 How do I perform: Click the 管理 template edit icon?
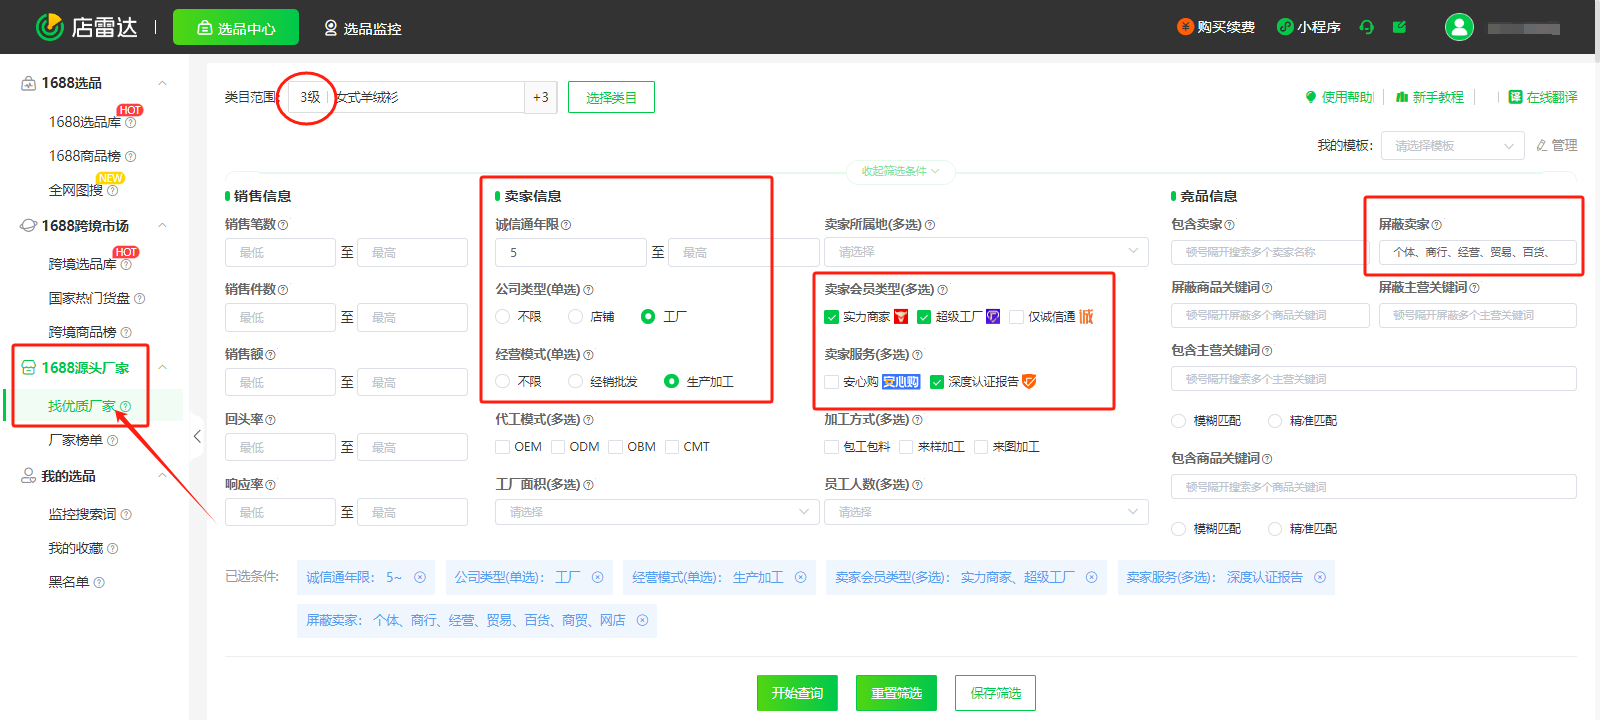pos(1542,146)
